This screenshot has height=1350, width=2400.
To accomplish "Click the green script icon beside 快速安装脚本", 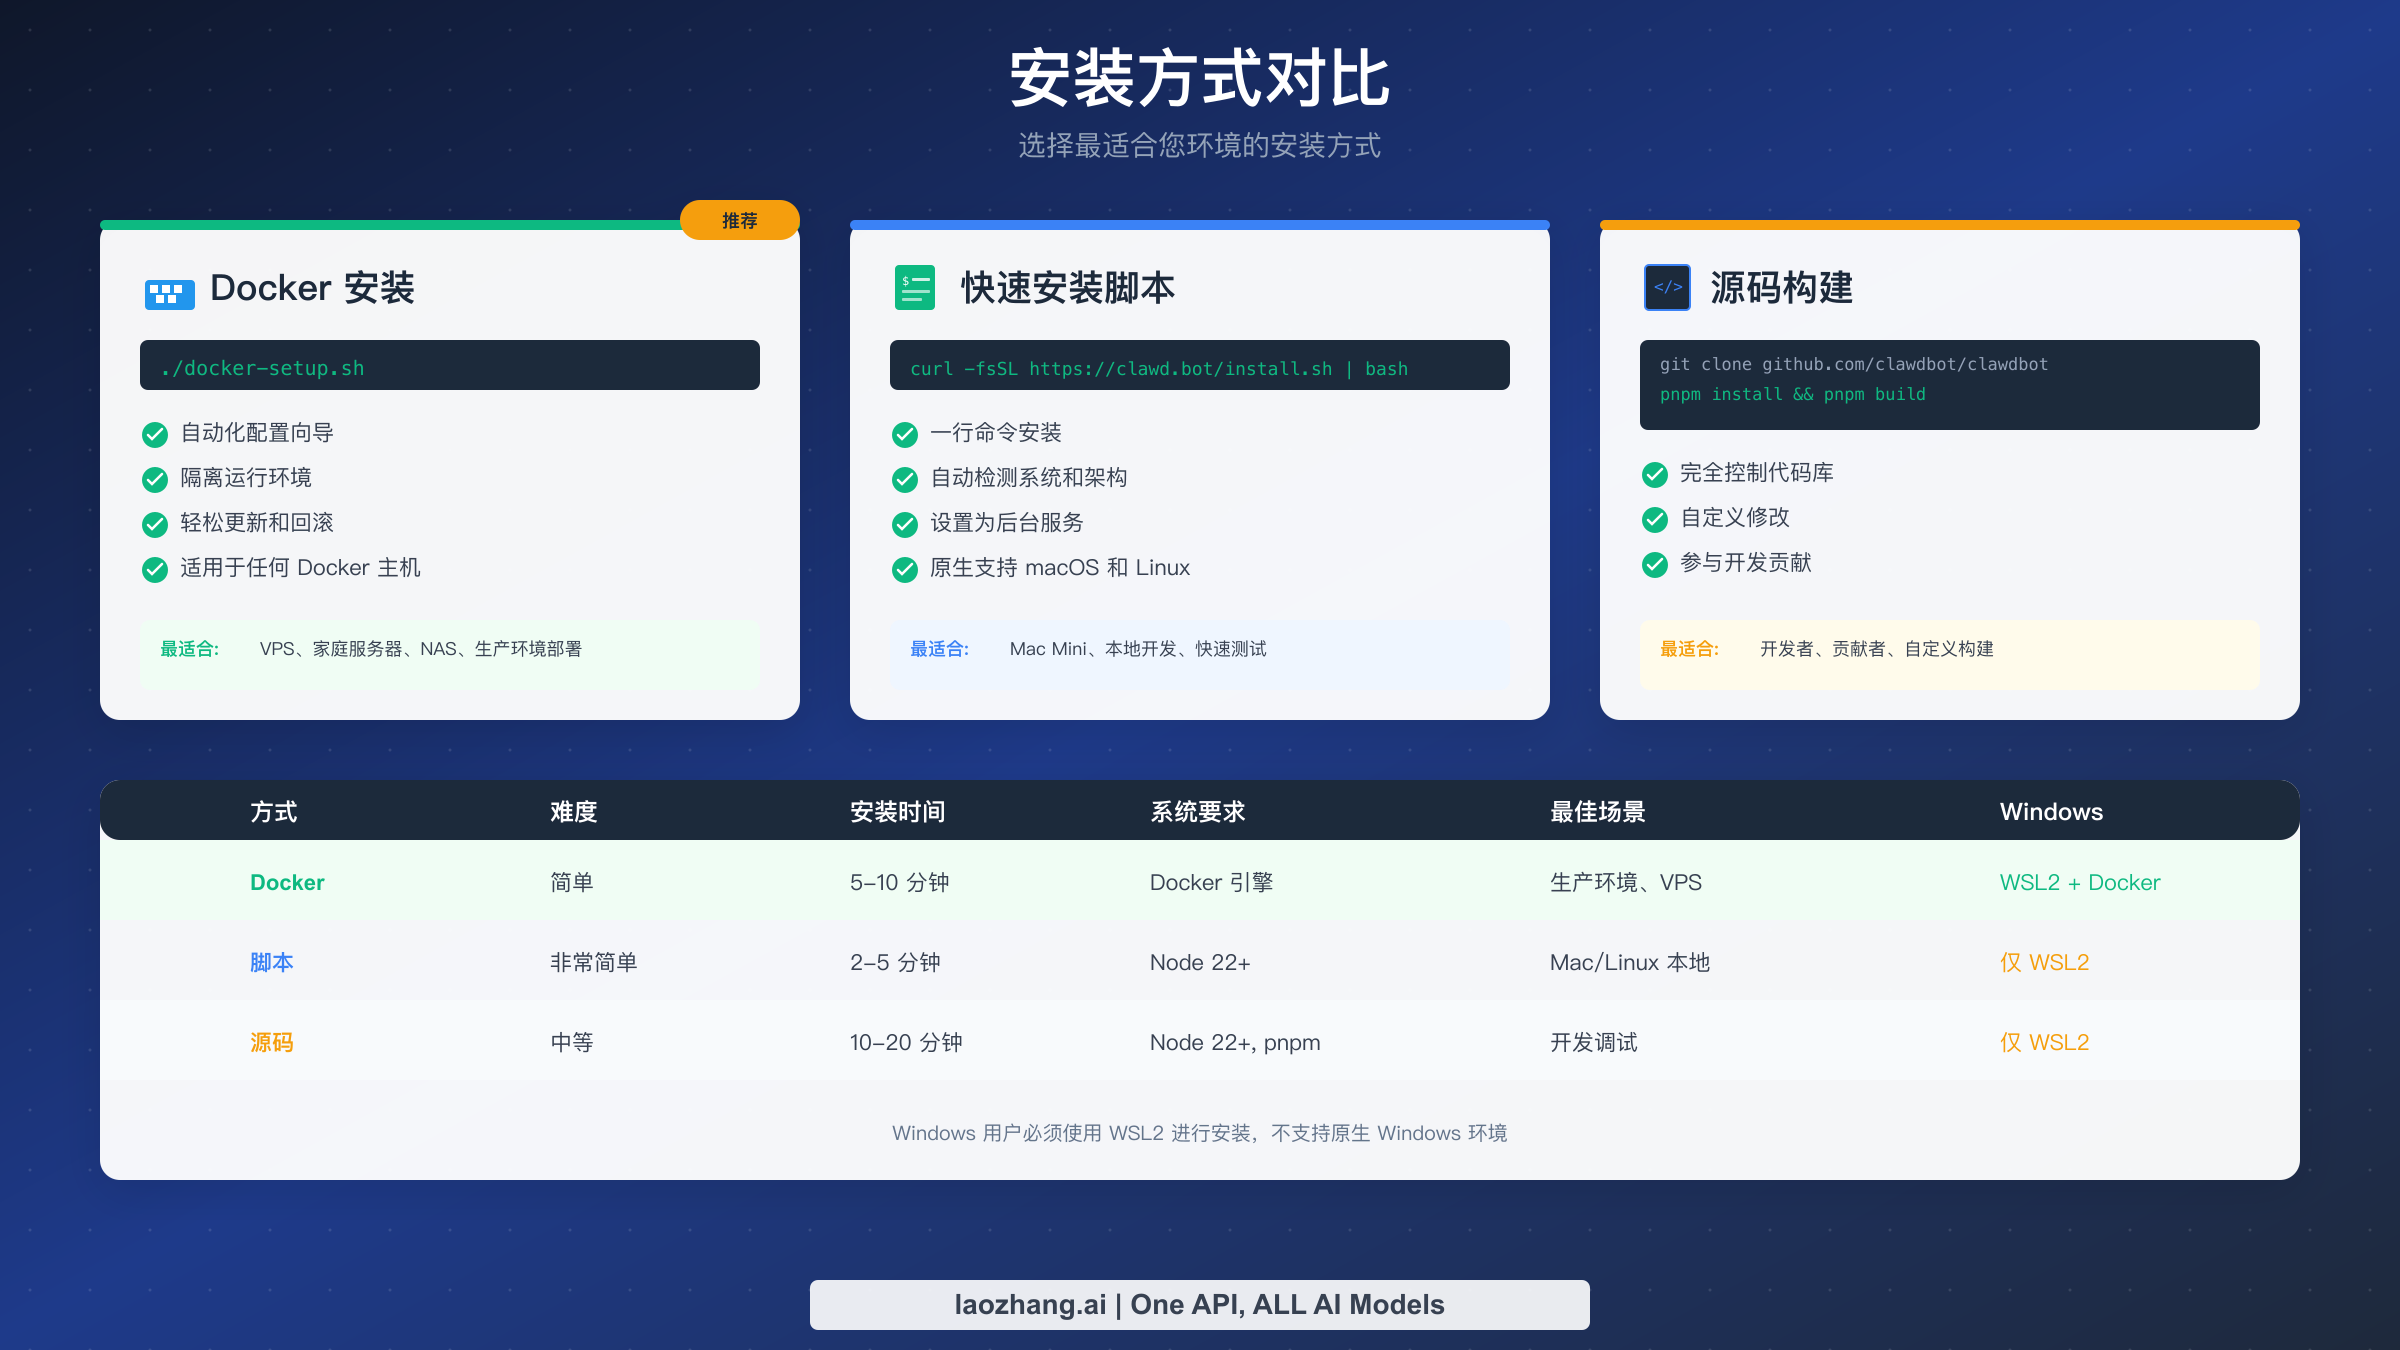I will 913,288.
